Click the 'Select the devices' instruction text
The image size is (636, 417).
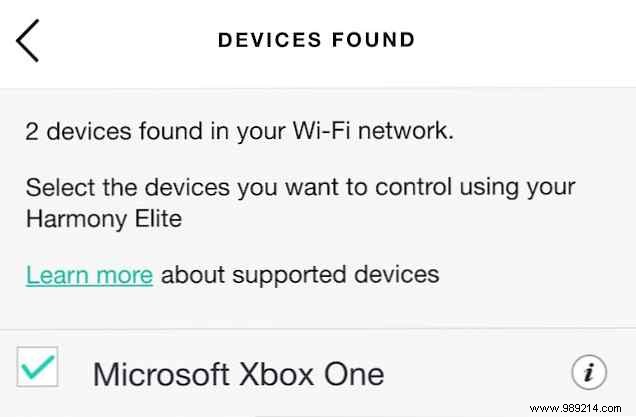[300, 188]
